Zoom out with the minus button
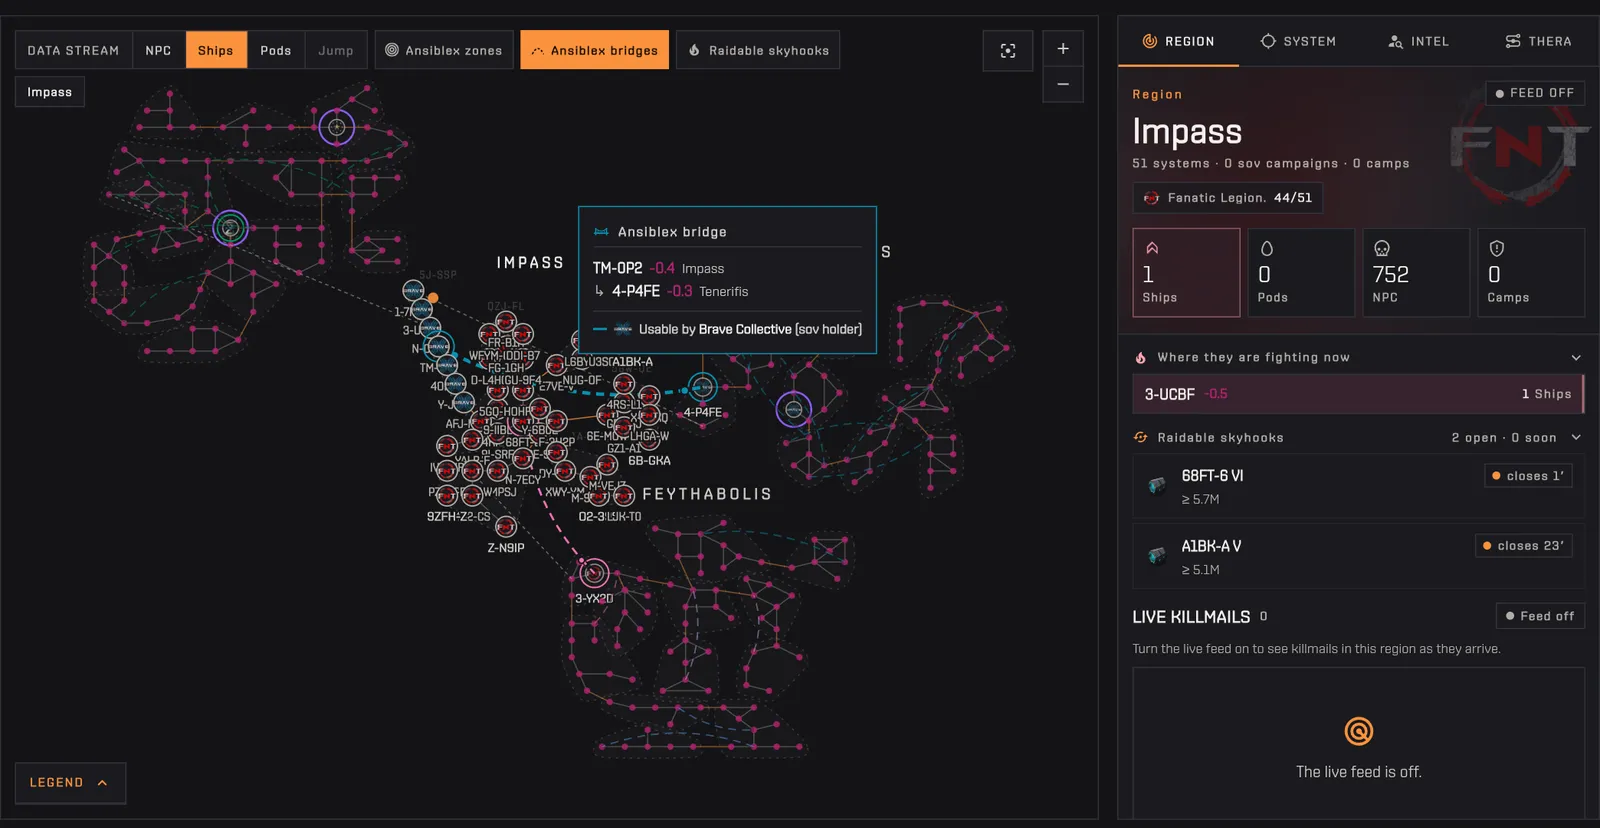 point(1063,84)
